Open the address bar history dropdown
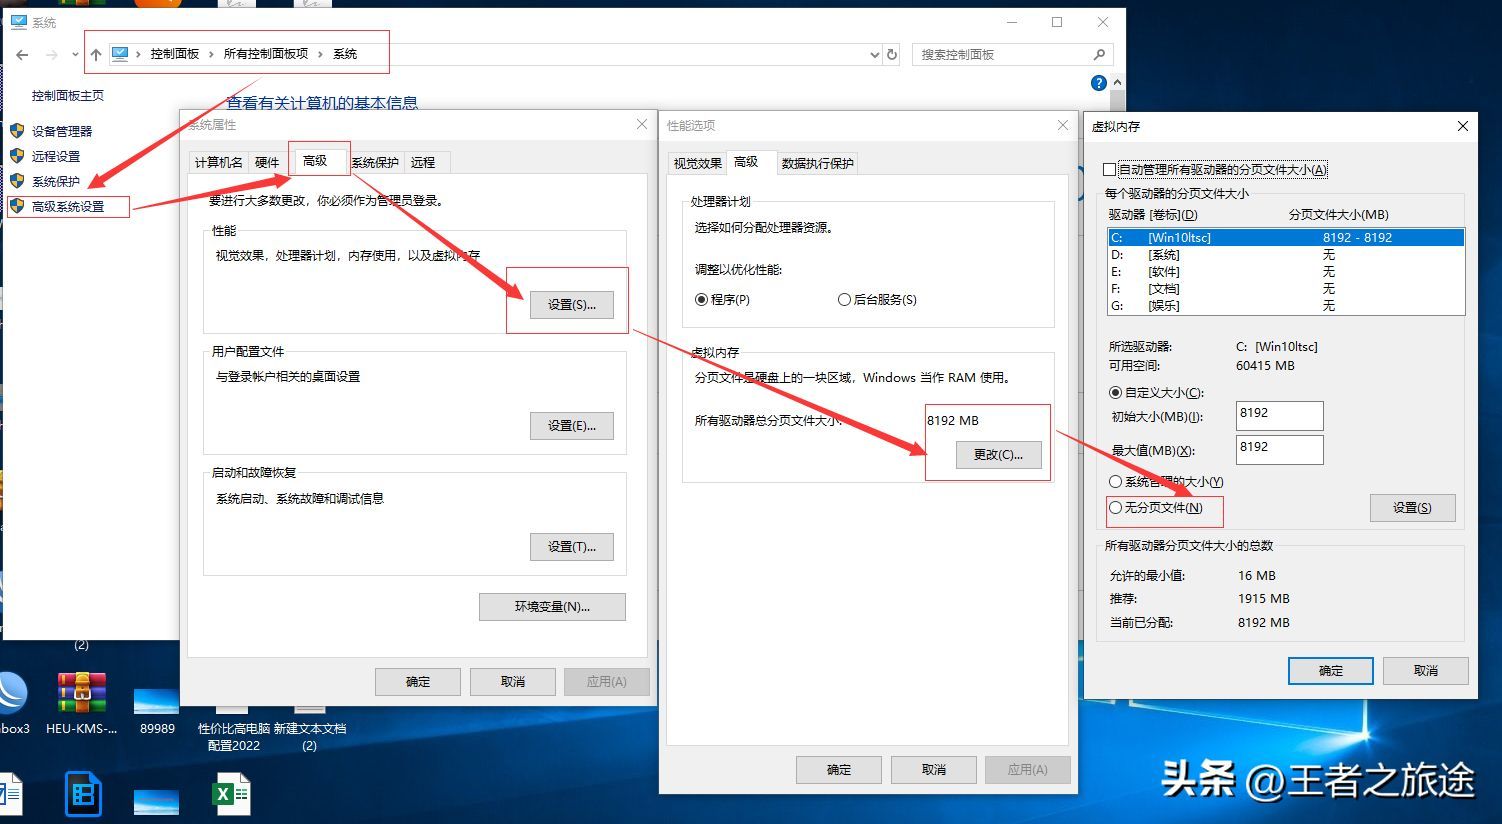Screen dimensions: 1502x824 (x=875, y=55)
